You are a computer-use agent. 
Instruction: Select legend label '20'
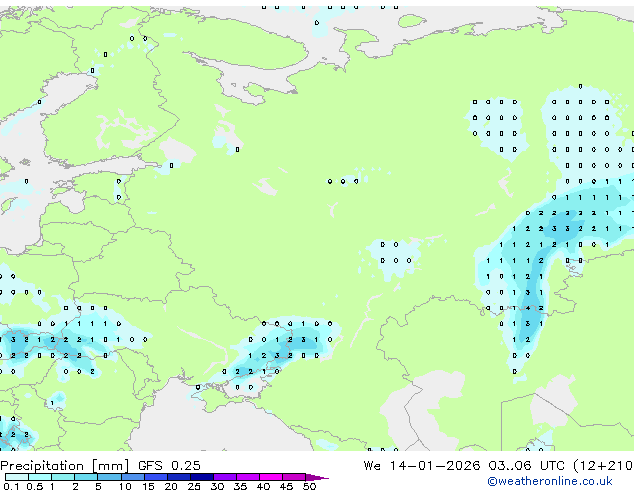[x=171, y=486]
